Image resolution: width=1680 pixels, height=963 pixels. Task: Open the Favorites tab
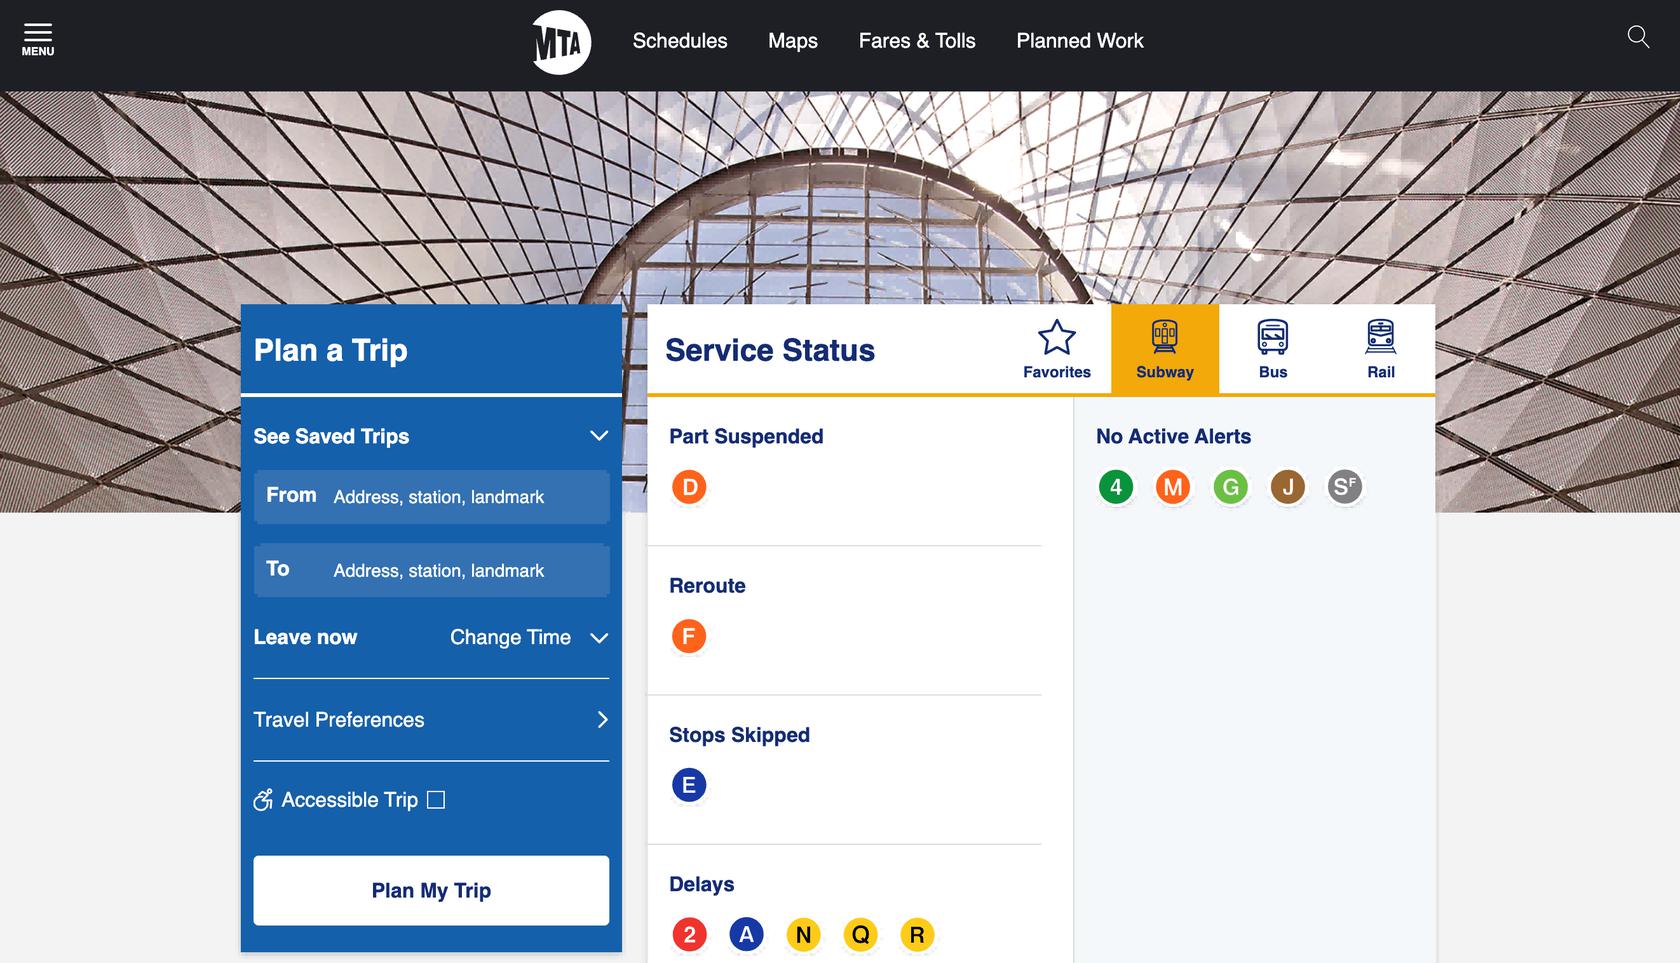click(x=1056, y=350)
